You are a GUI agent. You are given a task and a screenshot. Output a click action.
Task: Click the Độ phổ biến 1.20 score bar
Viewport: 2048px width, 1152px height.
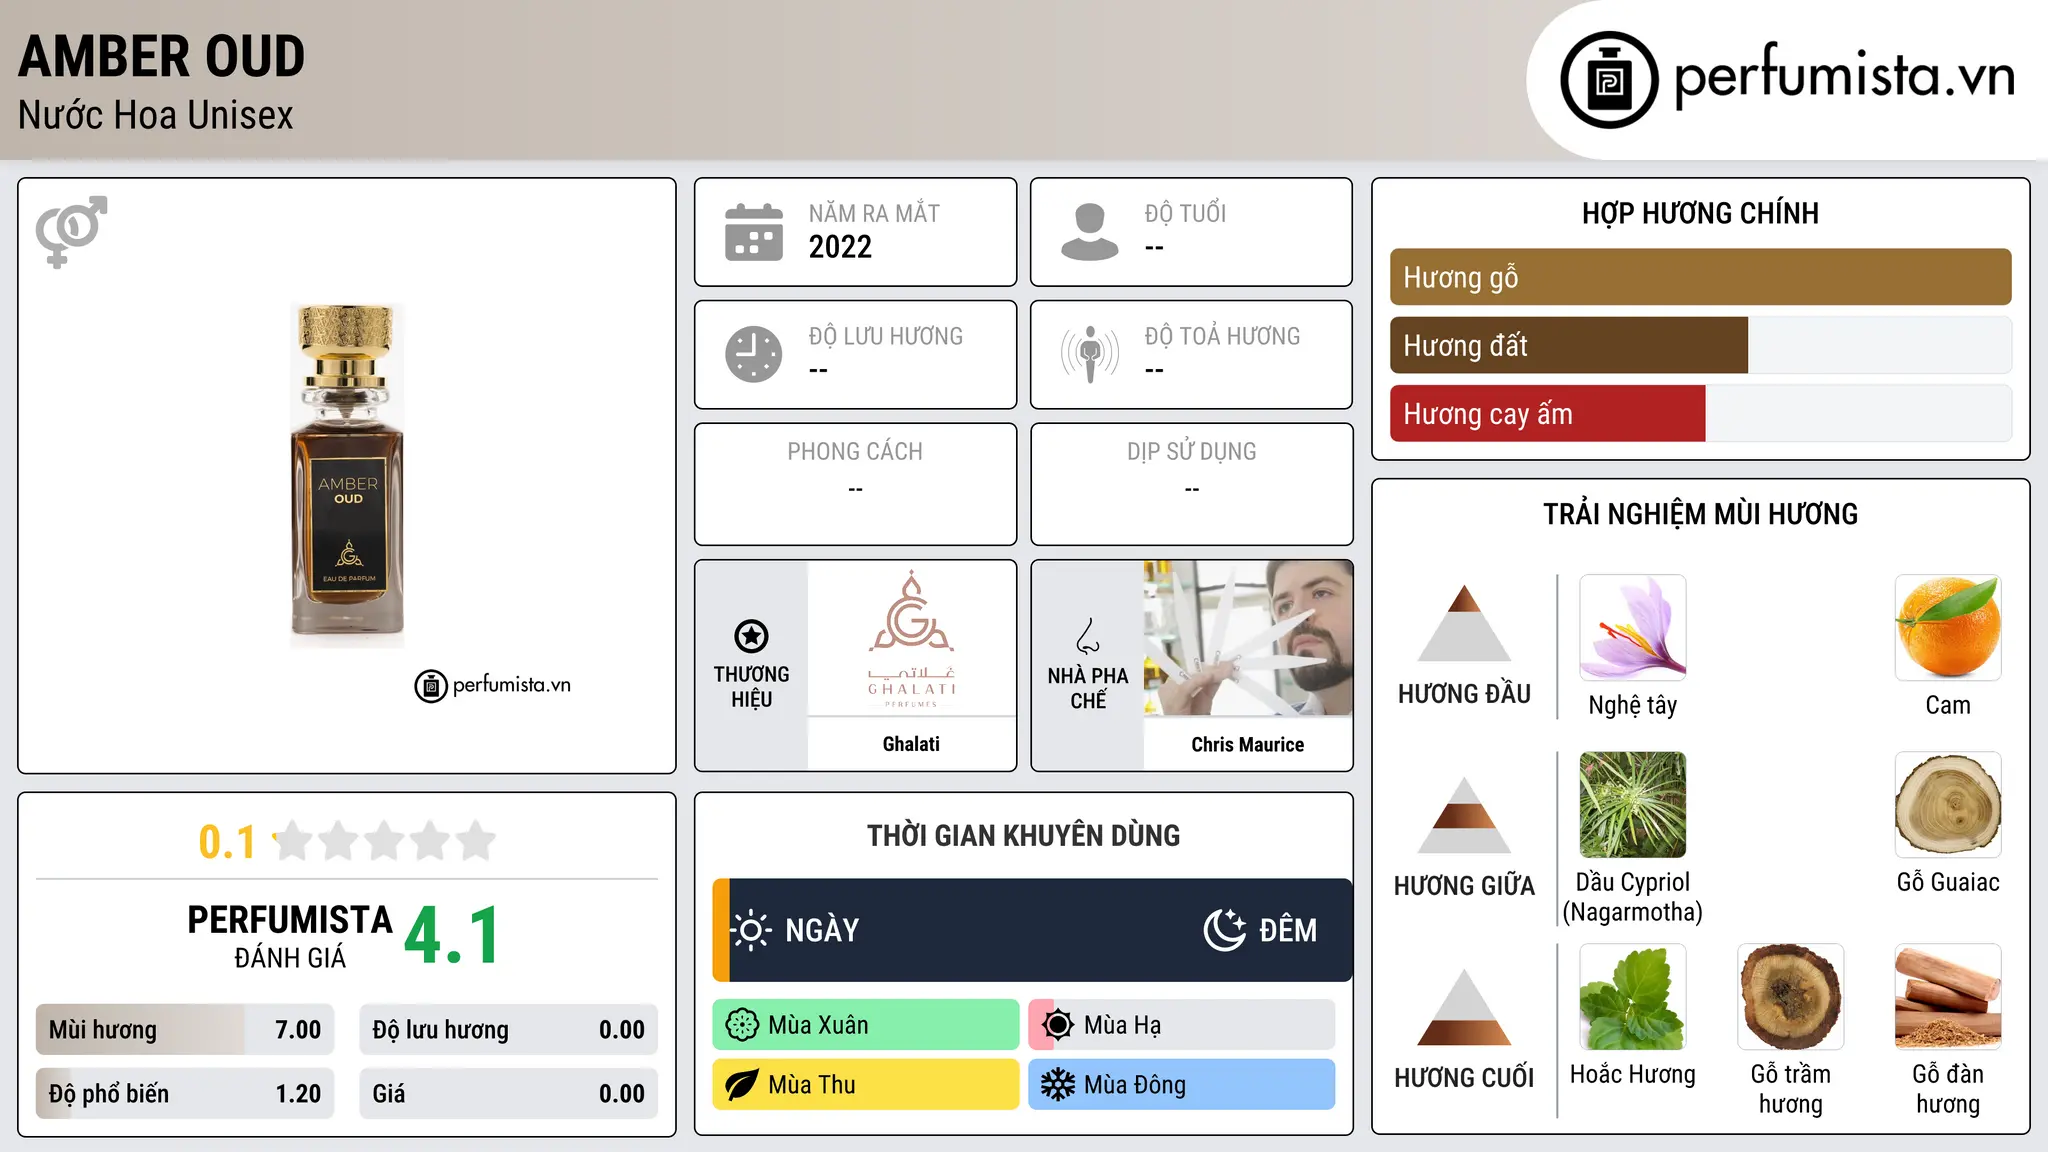pyautogui.click(x=185, y=1094)
